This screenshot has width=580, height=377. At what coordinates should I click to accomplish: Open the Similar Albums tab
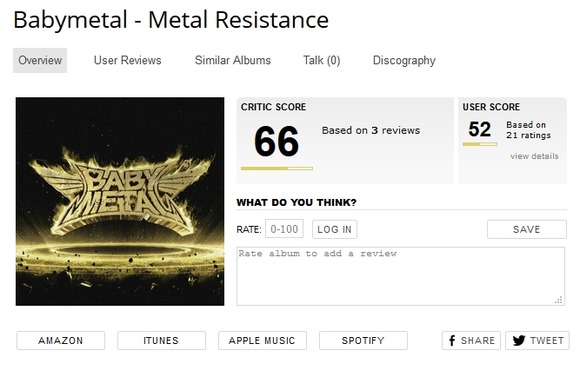point(233,60)
